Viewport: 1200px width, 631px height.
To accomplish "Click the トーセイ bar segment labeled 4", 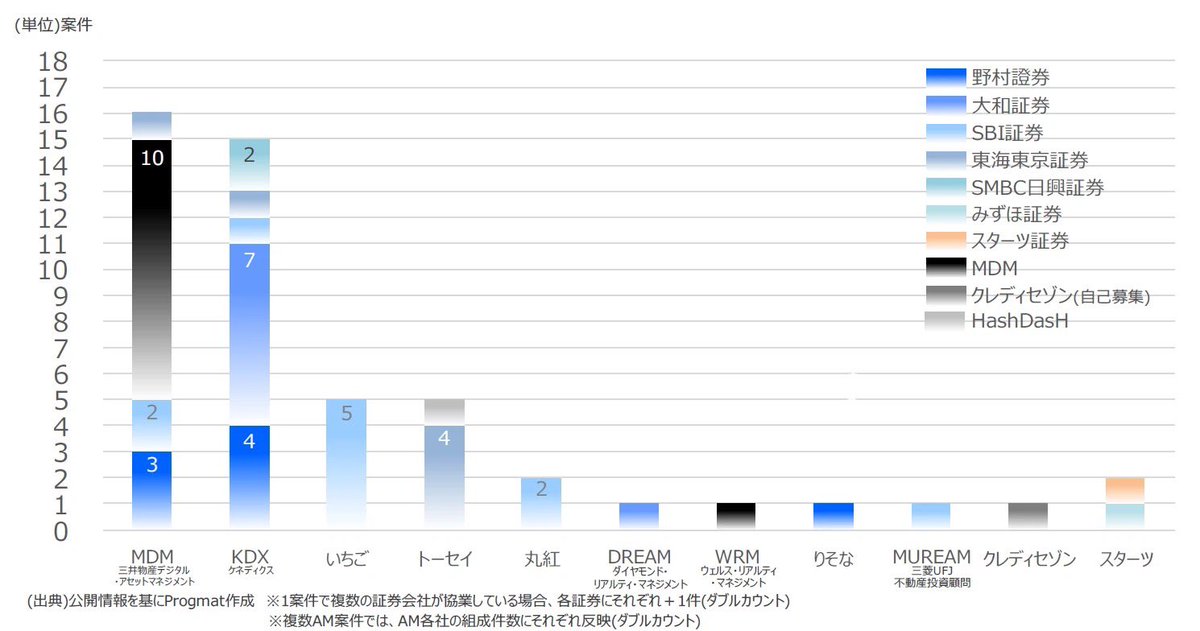I will (444, 477).
